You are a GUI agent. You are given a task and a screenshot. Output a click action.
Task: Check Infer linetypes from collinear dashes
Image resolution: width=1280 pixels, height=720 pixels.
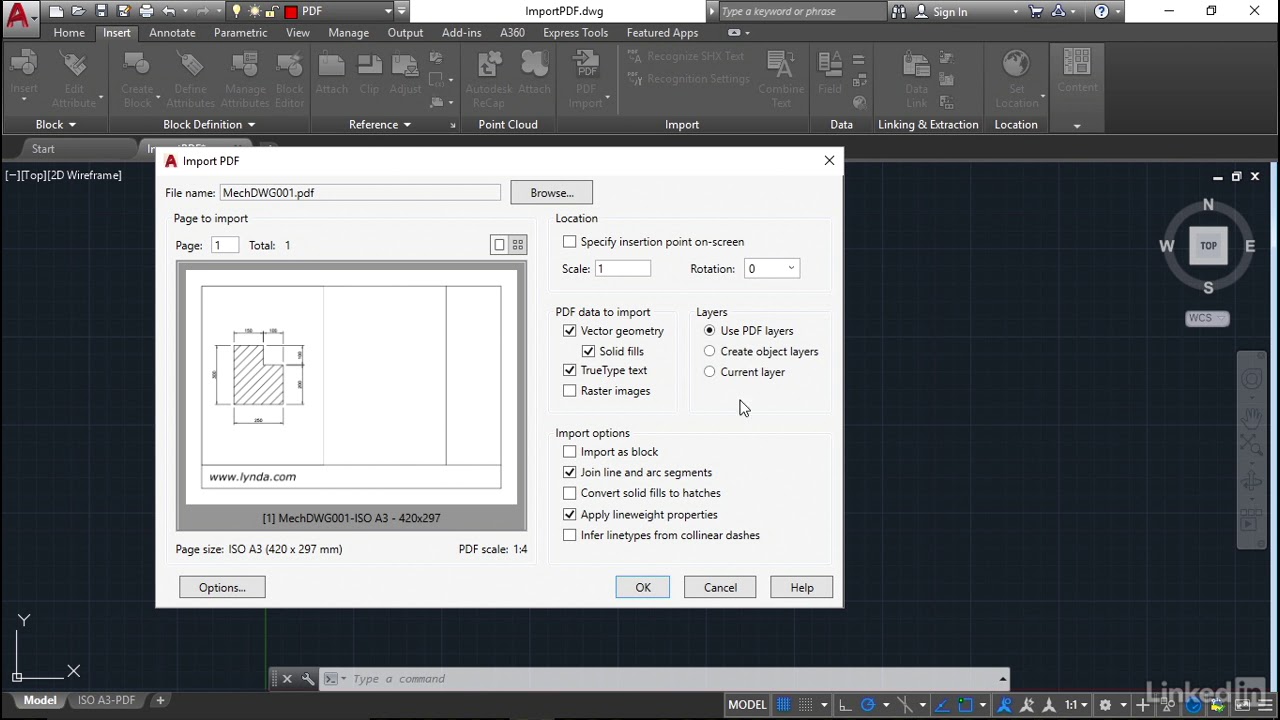[570, 535]
